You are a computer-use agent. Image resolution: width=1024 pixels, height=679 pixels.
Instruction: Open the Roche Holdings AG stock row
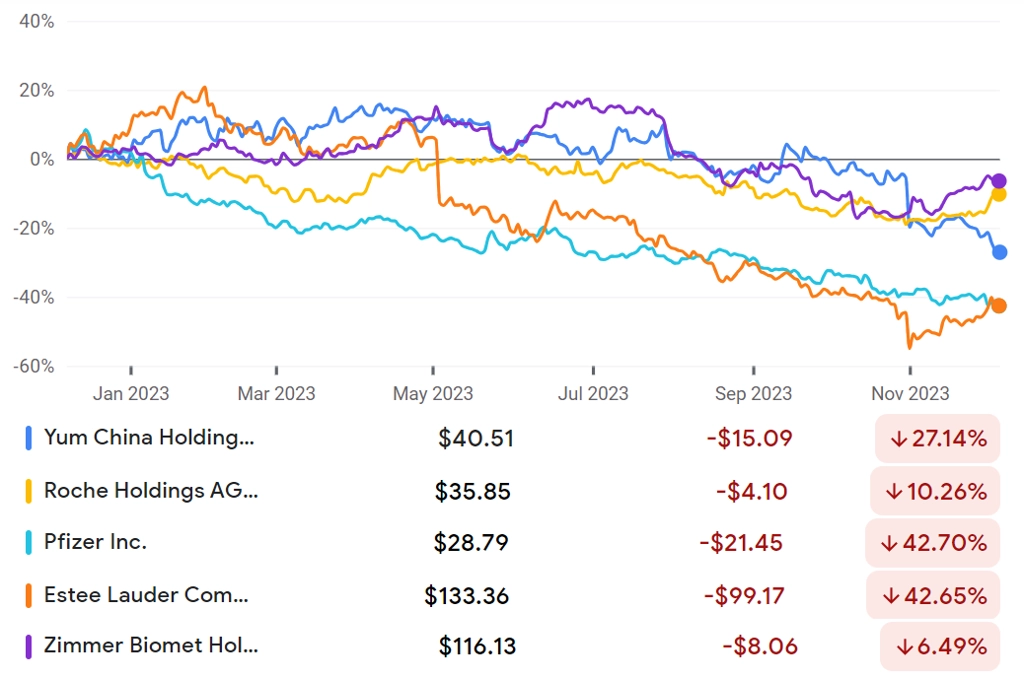(x=512, y=491)
